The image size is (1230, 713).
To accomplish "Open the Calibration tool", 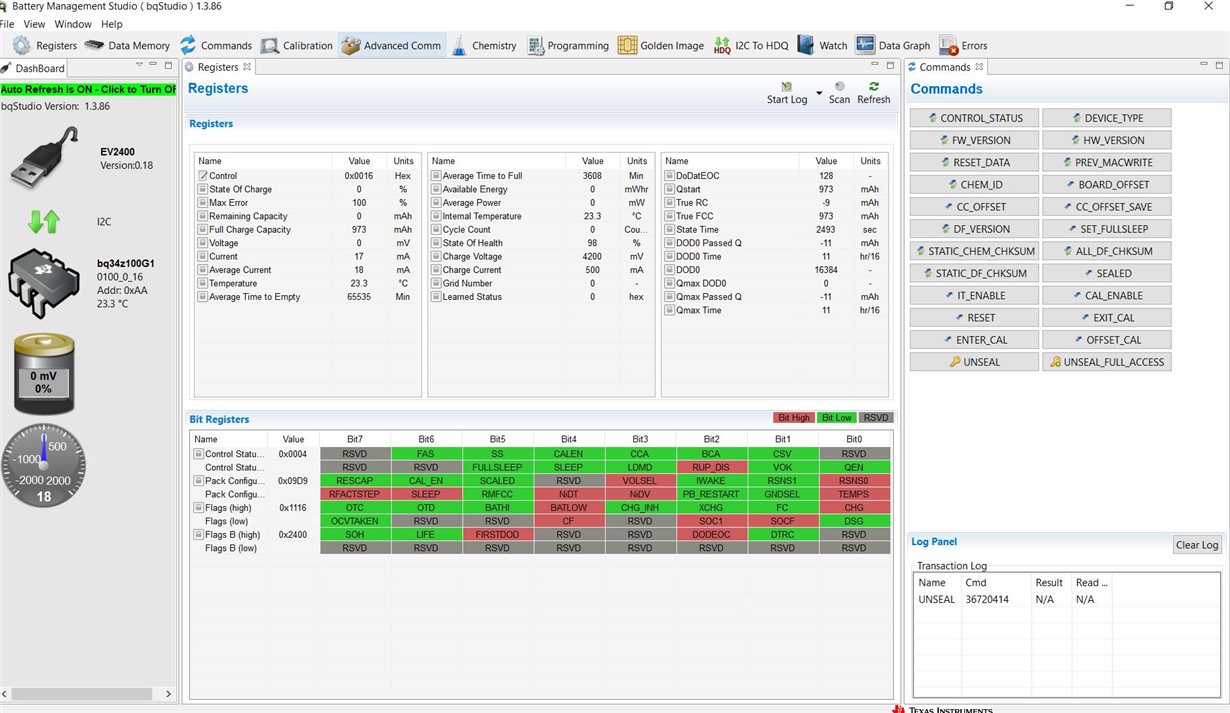I will coord(297,45).
